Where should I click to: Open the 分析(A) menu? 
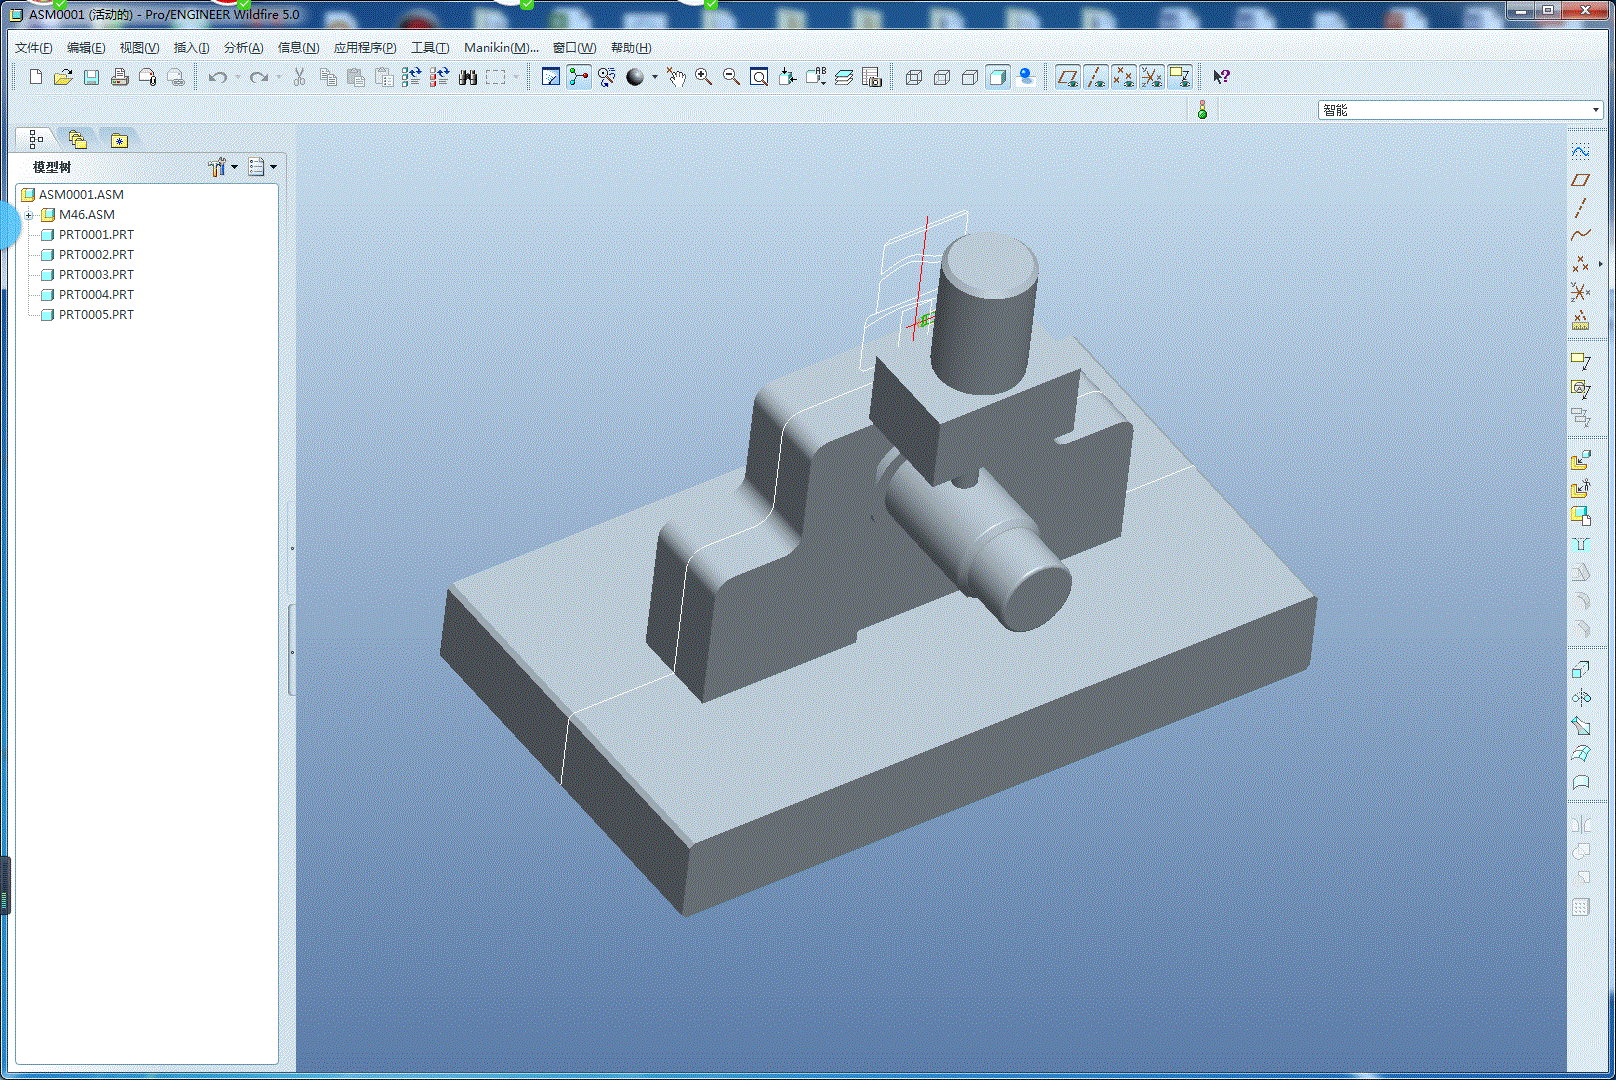pyautogui.click(x=243, y=47)
